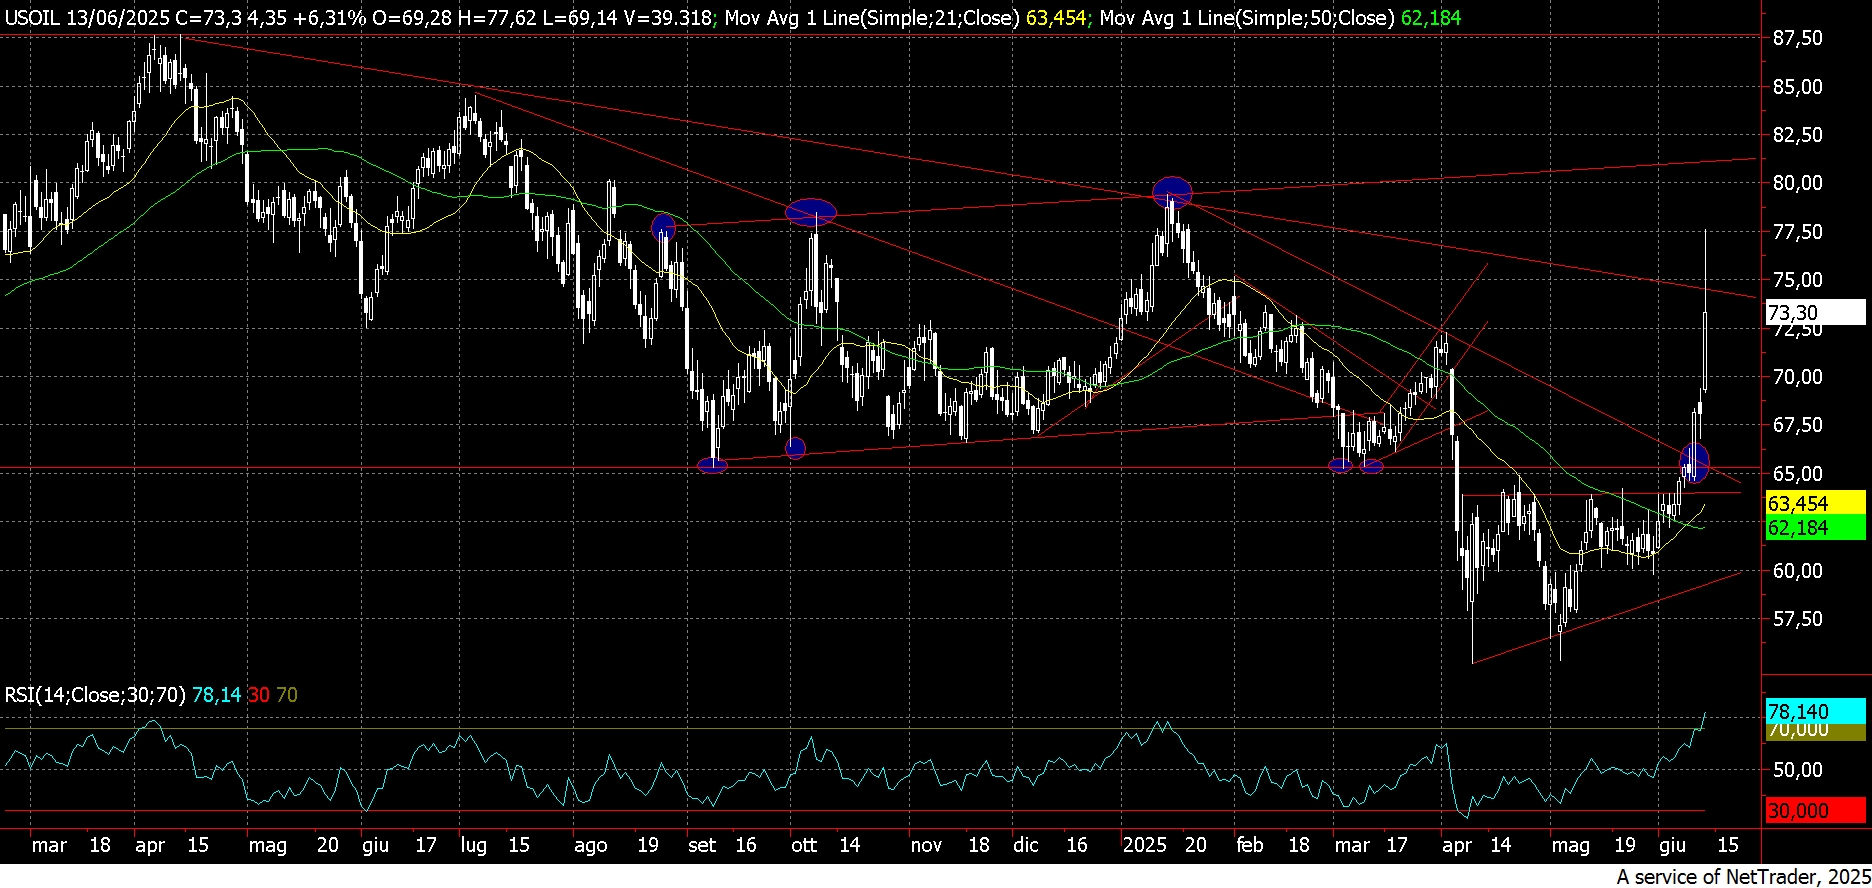This screenshot has height=888, width=1872.
Task: Click the 57,50 price axis label
Action: pyautogui.click(x=1797, y=619)
